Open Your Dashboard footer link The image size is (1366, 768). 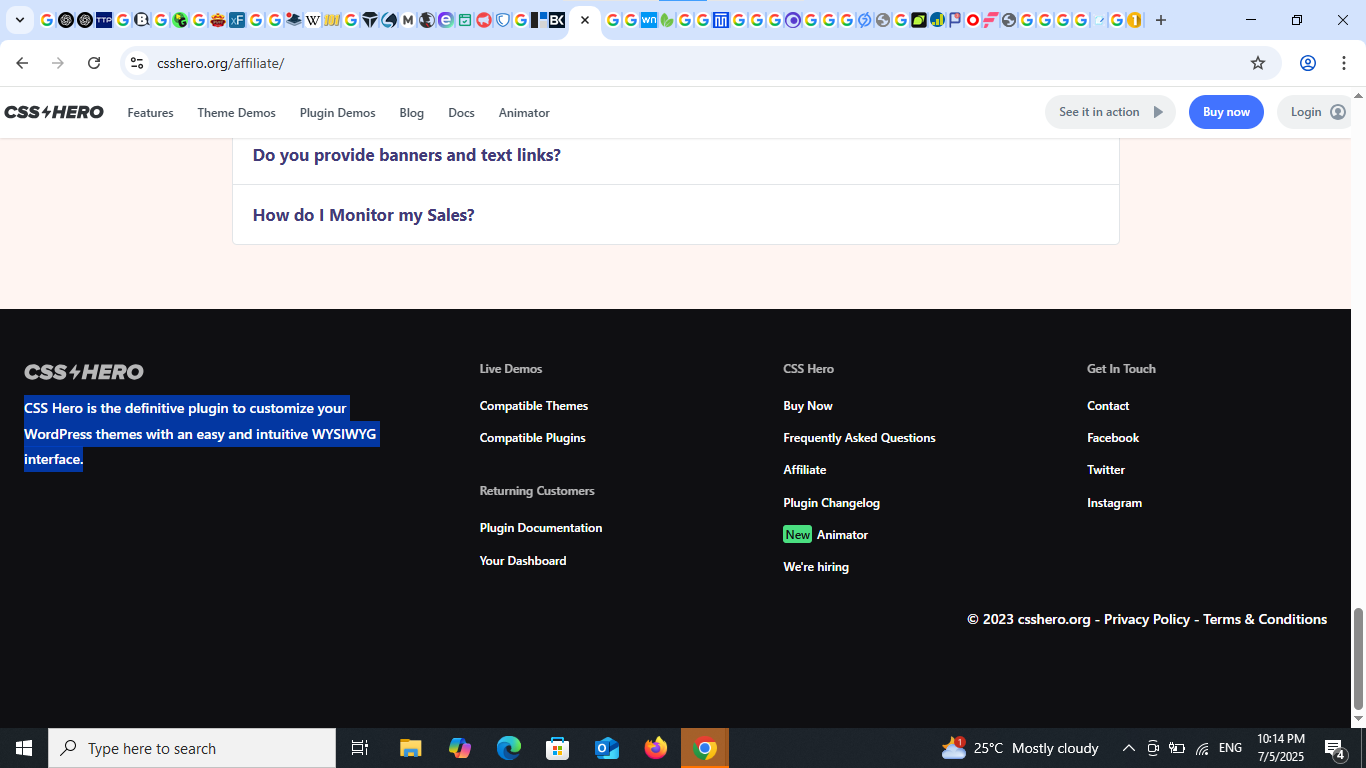(x=523, y=561)
